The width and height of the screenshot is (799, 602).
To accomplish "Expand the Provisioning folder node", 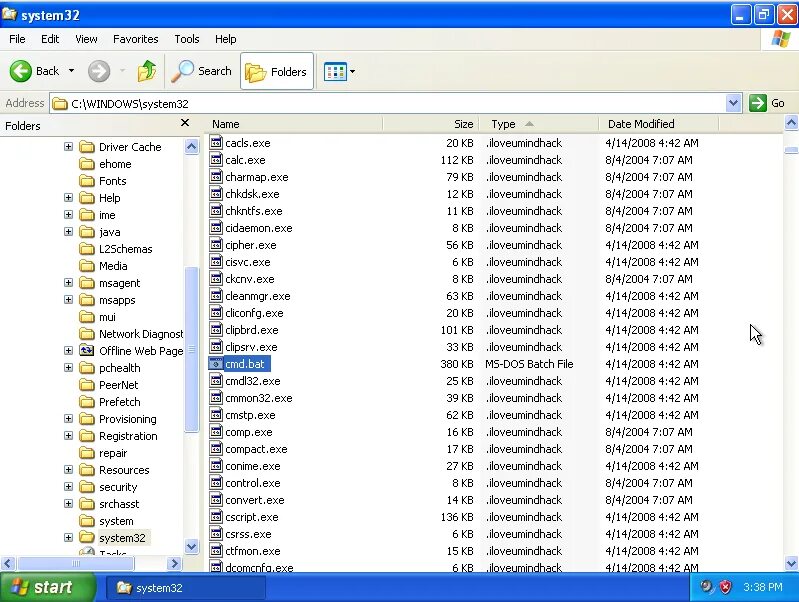I will (x=68, y=418).
